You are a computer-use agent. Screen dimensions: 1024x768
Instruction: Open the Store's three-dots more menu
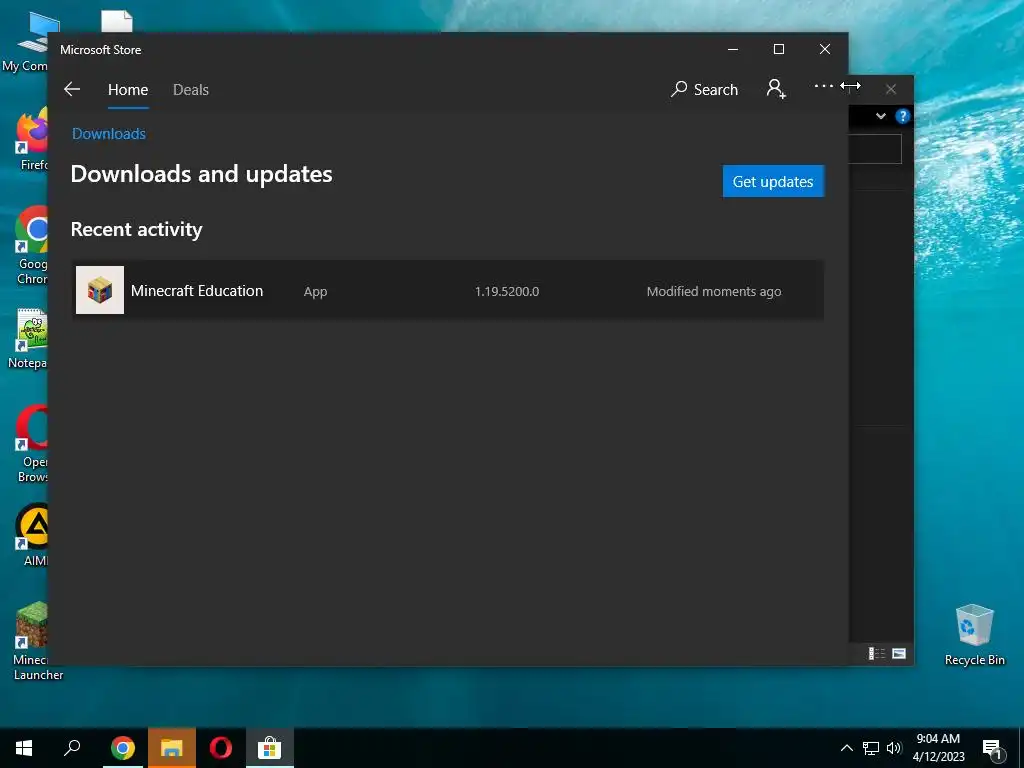point(824,86)
